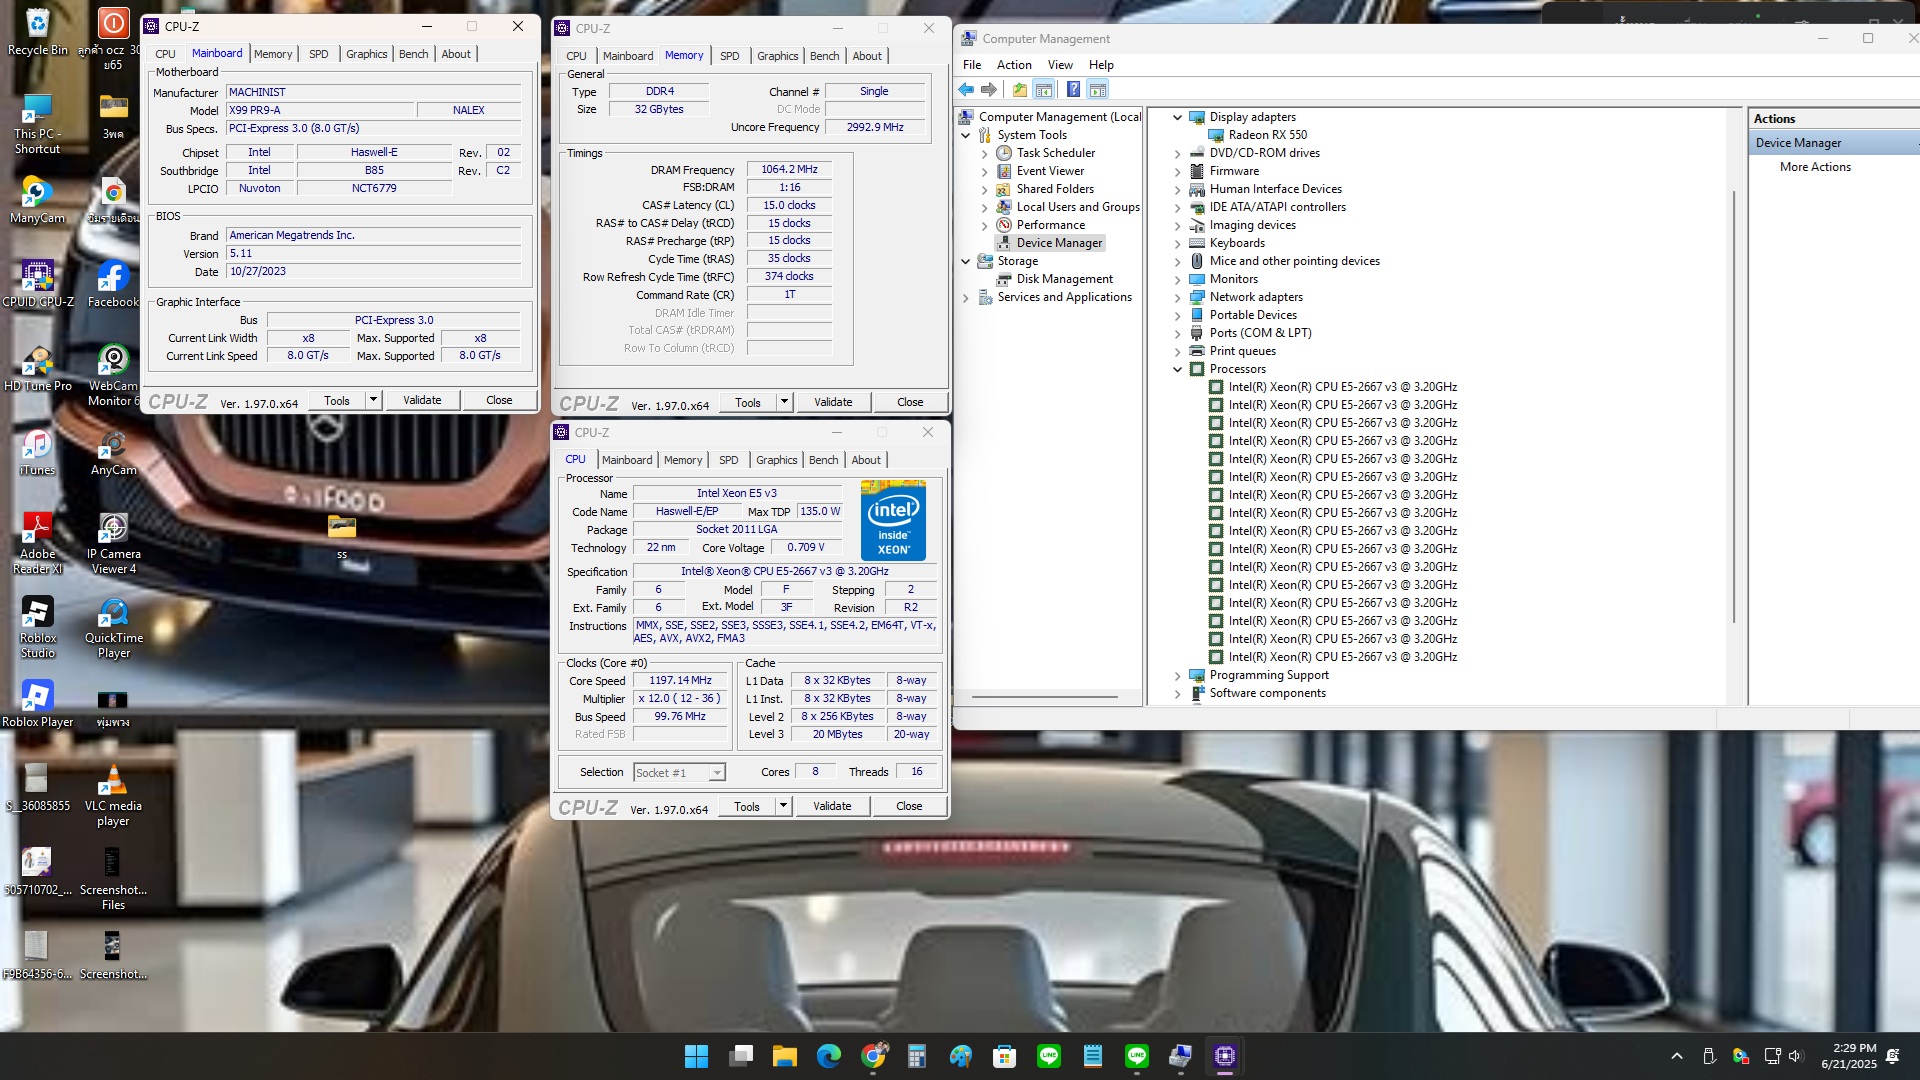Select Device Manager in console tree
This screenshot has height=1080, width=1920.
[x=1059, y=243]
